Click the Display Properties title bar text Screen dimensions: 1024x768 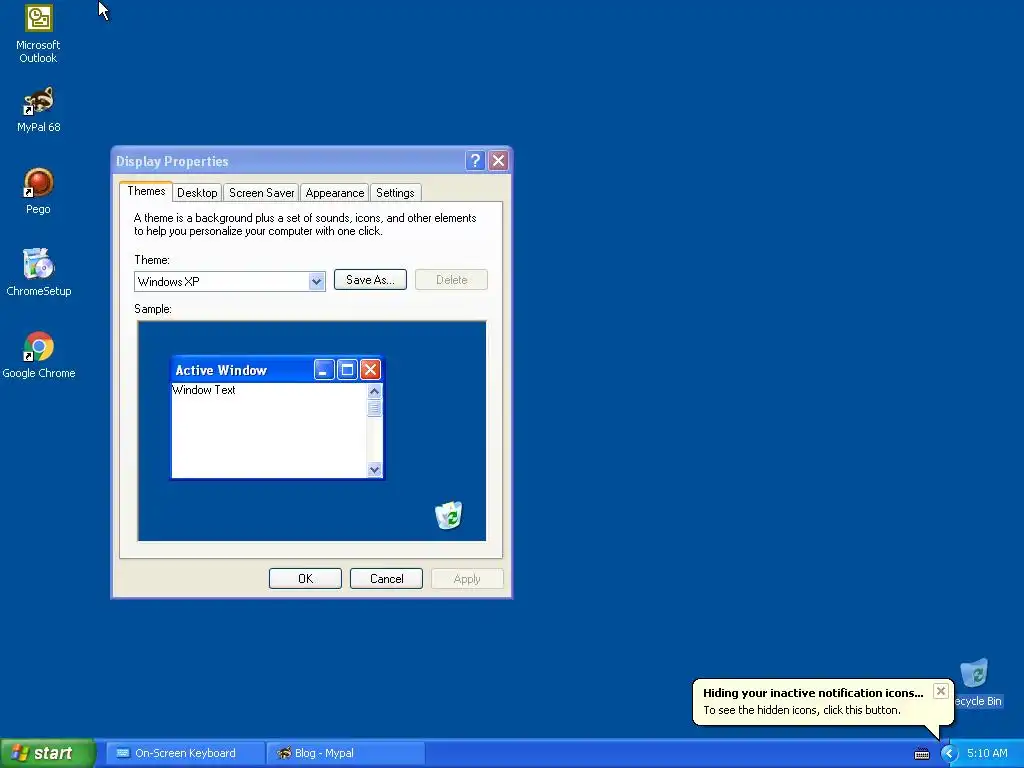pos(172,161)
